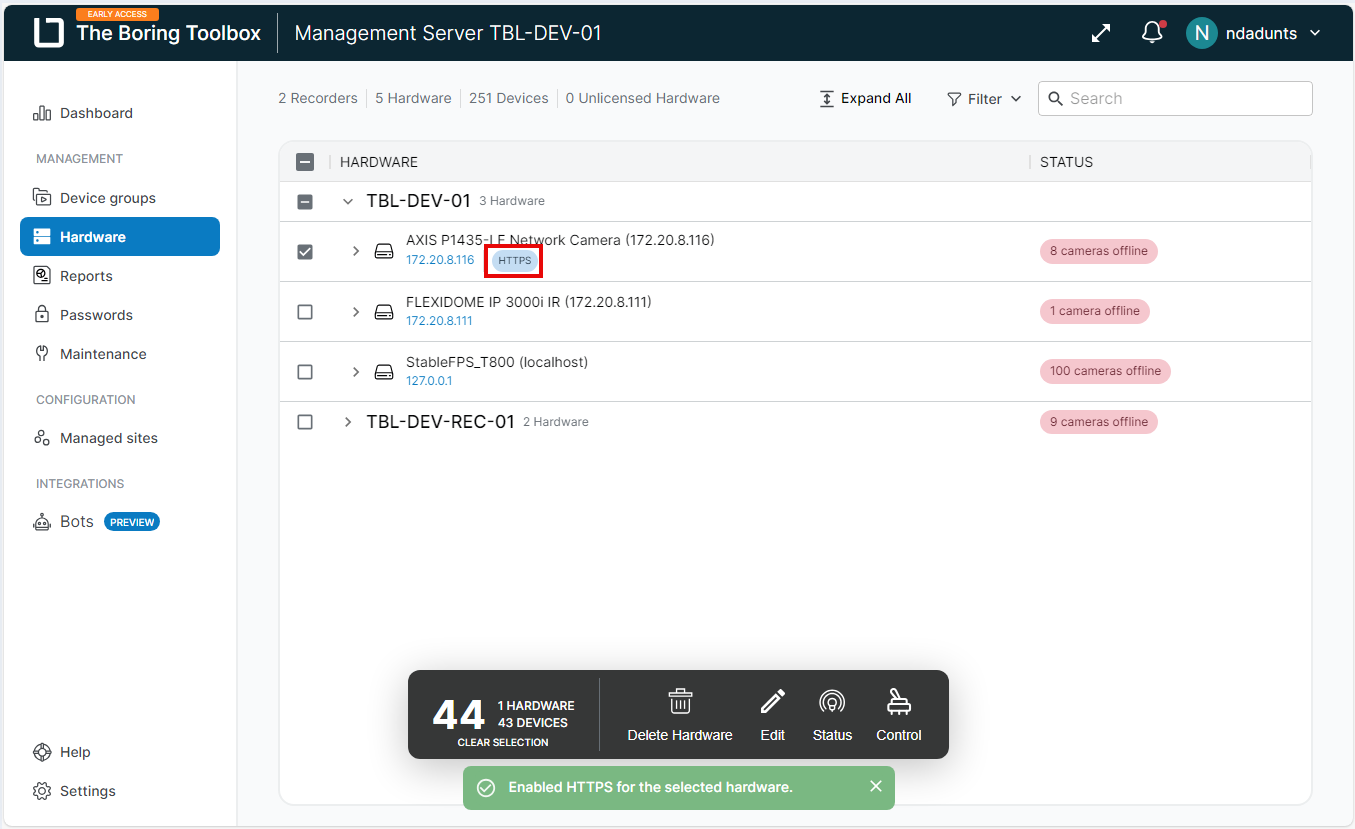Click The Boring Toolbox logo icon
1355x829 pixels.
click(48, 33)
